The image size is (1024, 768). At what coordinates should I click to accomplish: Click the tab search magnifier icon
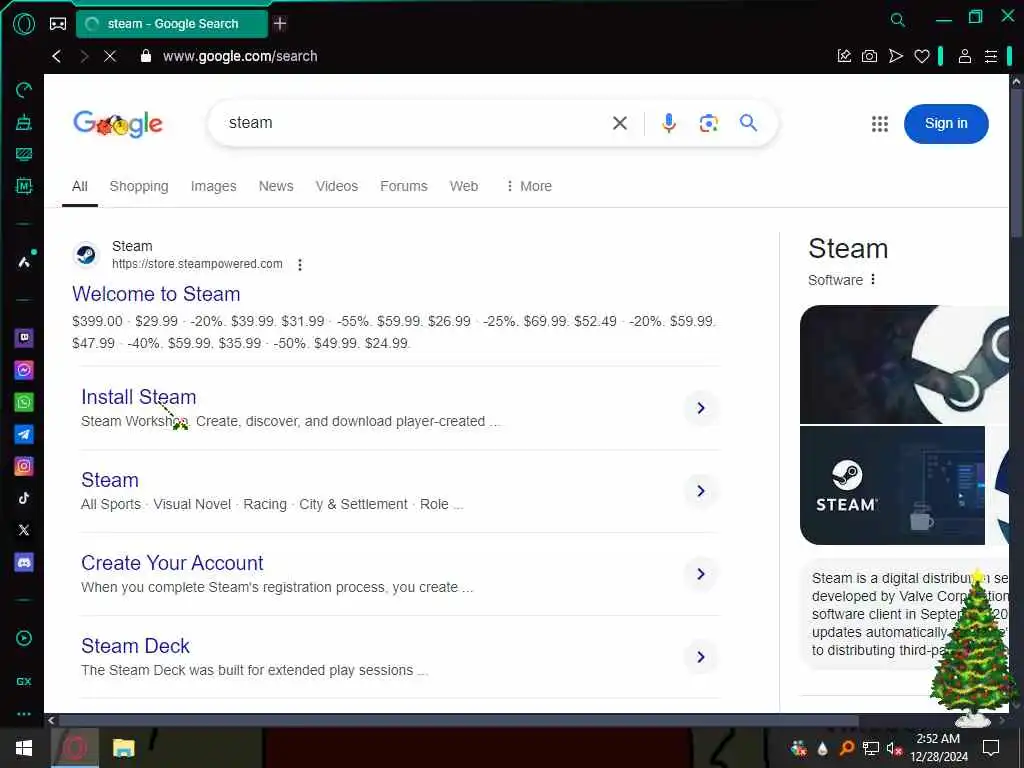point(897,20)
